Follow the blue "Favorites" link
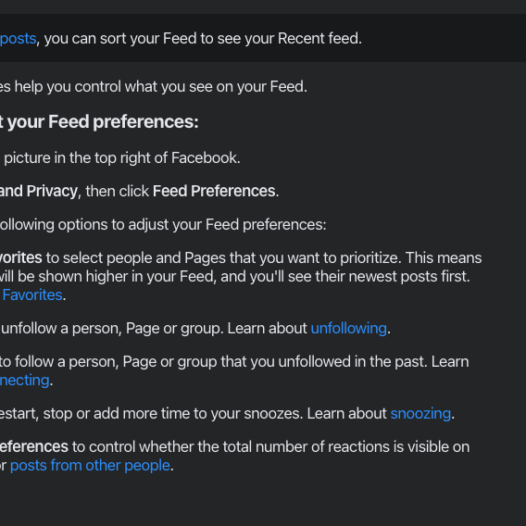 pos(32,295)
